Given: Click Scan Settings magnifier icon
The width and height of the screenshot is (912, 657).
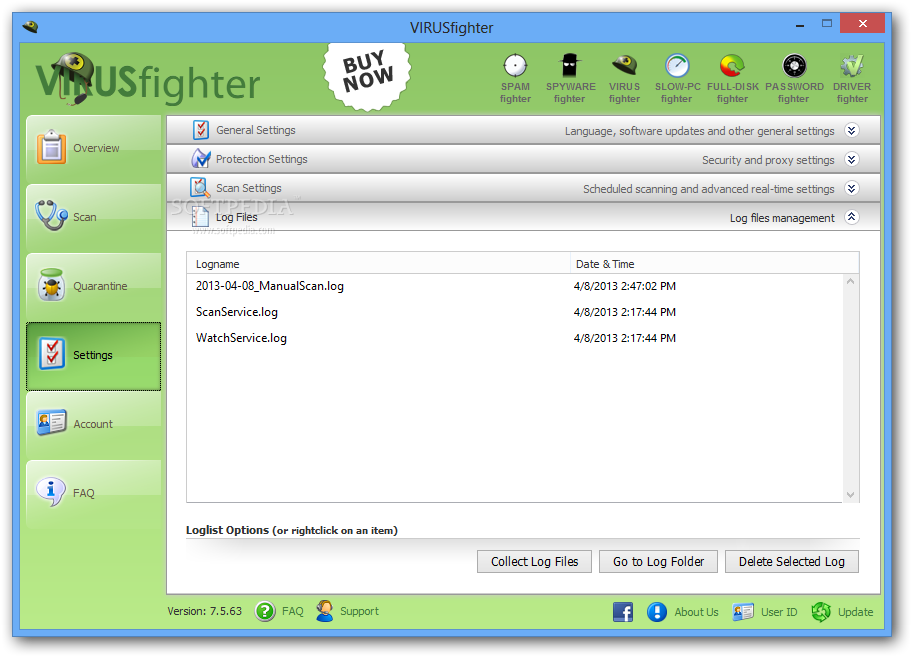Looking at the screenshot, I should (x=200, y=187).
